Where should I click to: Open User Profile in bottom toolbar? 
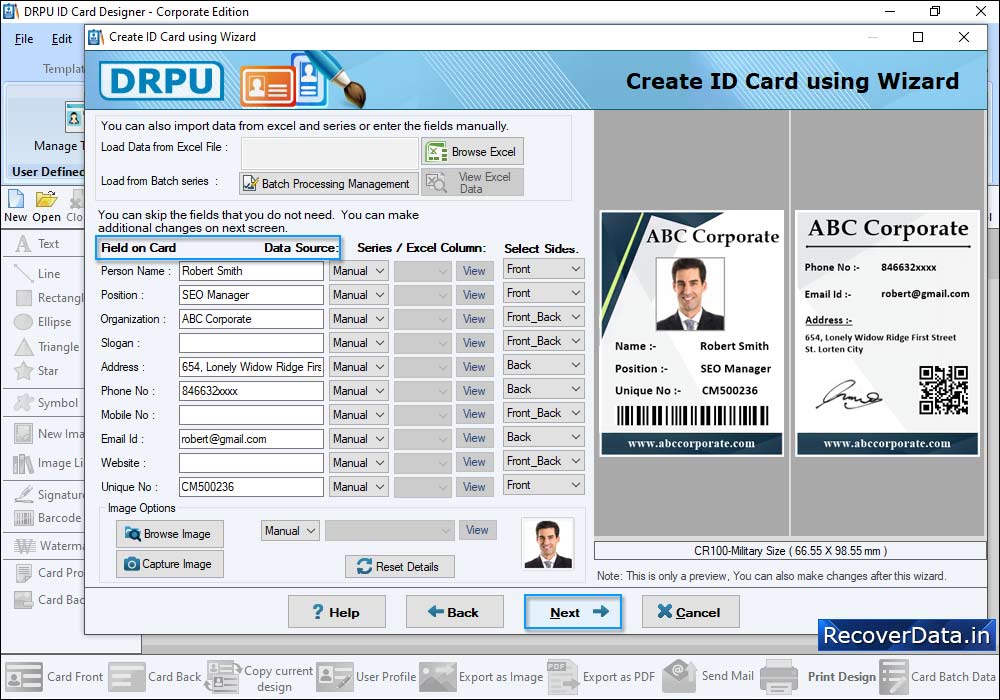pyautogui.click(x=367, y=677)
